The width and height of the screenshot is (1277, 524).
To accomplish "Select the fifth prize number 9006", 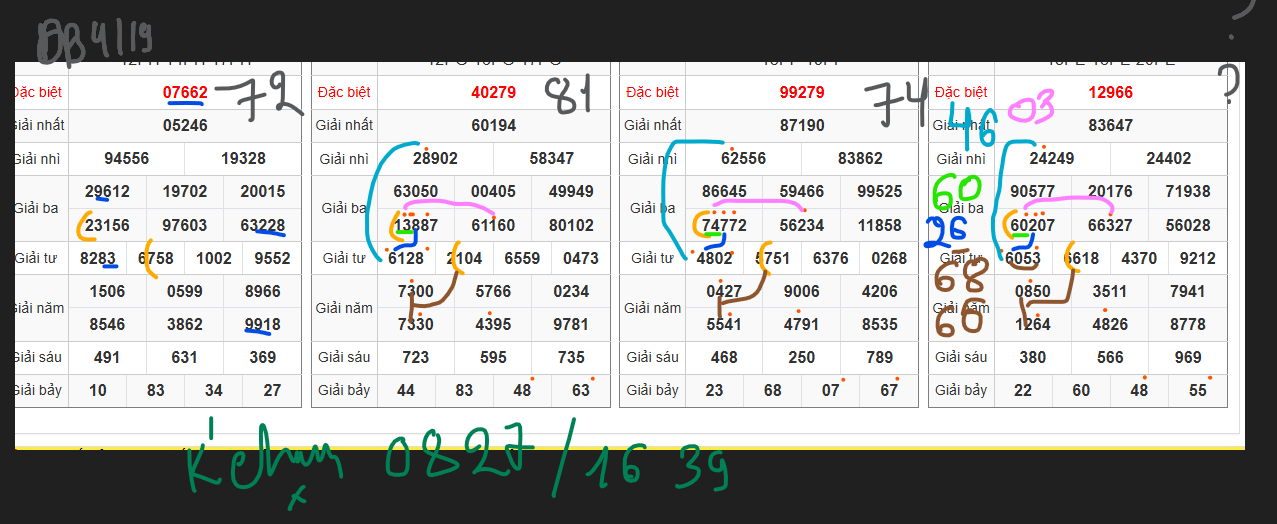I will click(x=801, y=292).
